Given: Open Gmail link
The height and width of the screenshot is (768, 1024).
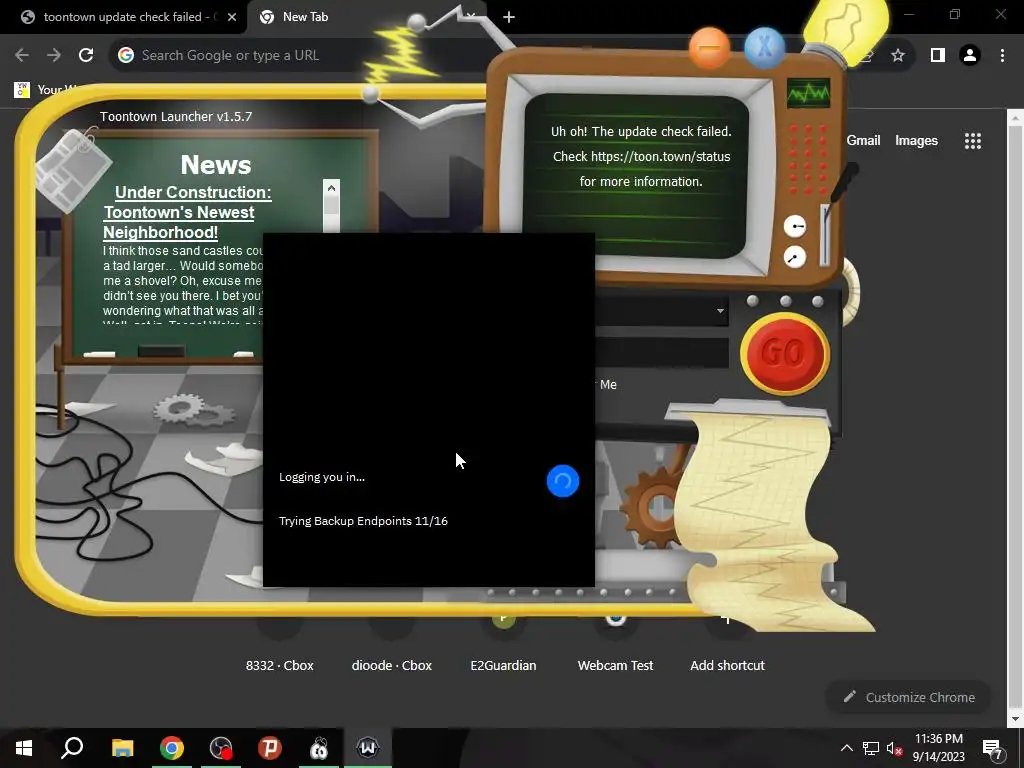Looking at the screenshot, I should 863,140.
